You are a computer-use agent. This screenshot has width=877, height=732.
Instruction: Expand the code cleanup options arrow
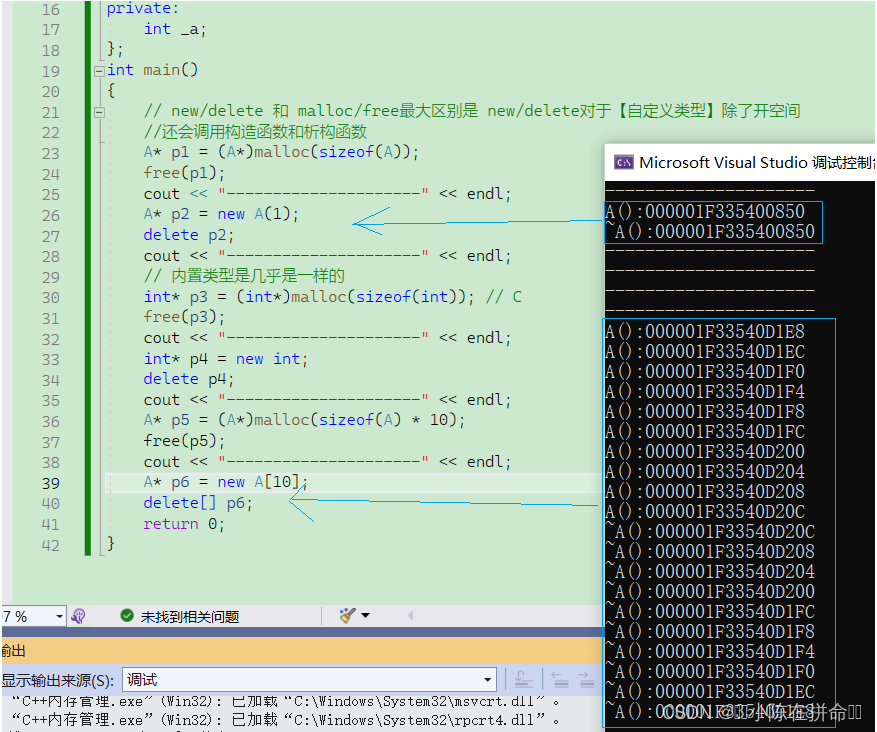pos(366,616)
